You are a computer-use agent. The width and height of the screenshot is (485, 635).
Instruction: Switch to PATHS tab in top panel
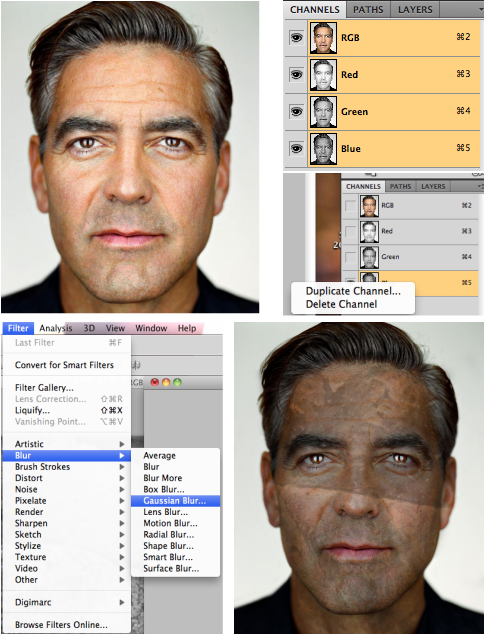[368, 9]
